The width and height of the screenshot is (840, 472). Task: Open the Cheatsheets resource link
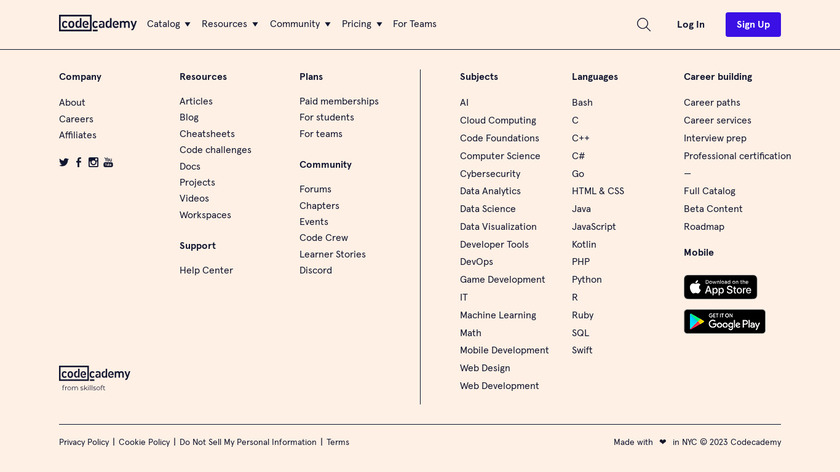click(x=207, y=134)
